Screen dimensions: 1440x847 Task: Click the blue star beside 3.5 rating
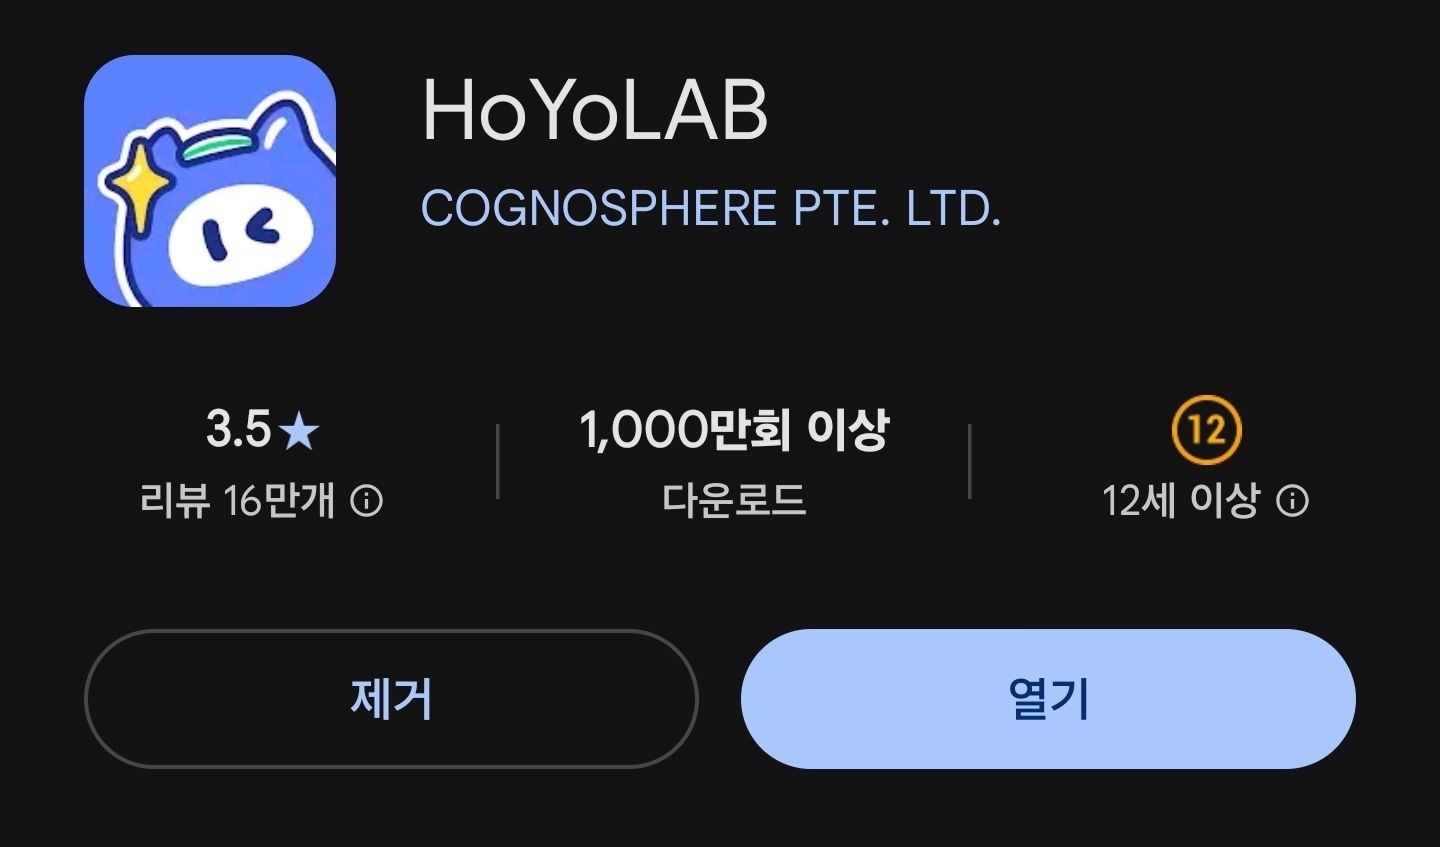299,432
